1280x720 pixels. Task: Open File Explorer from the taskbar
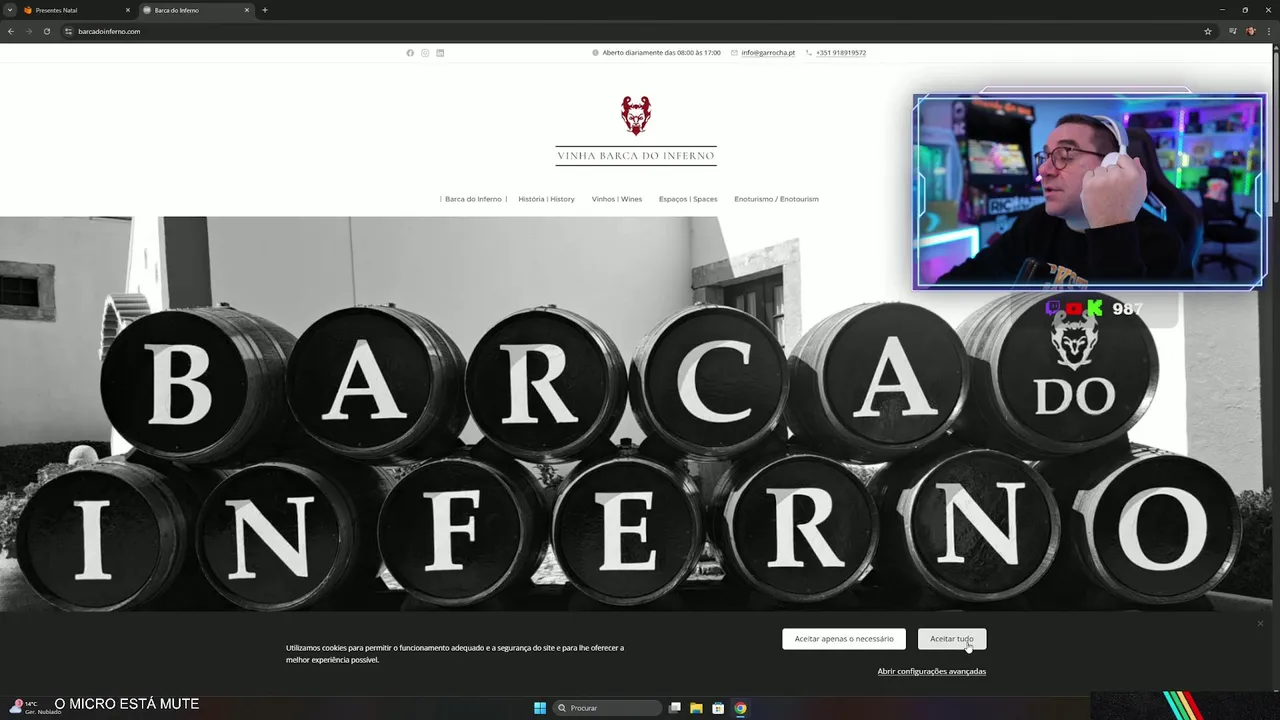(x=696, y=708)
